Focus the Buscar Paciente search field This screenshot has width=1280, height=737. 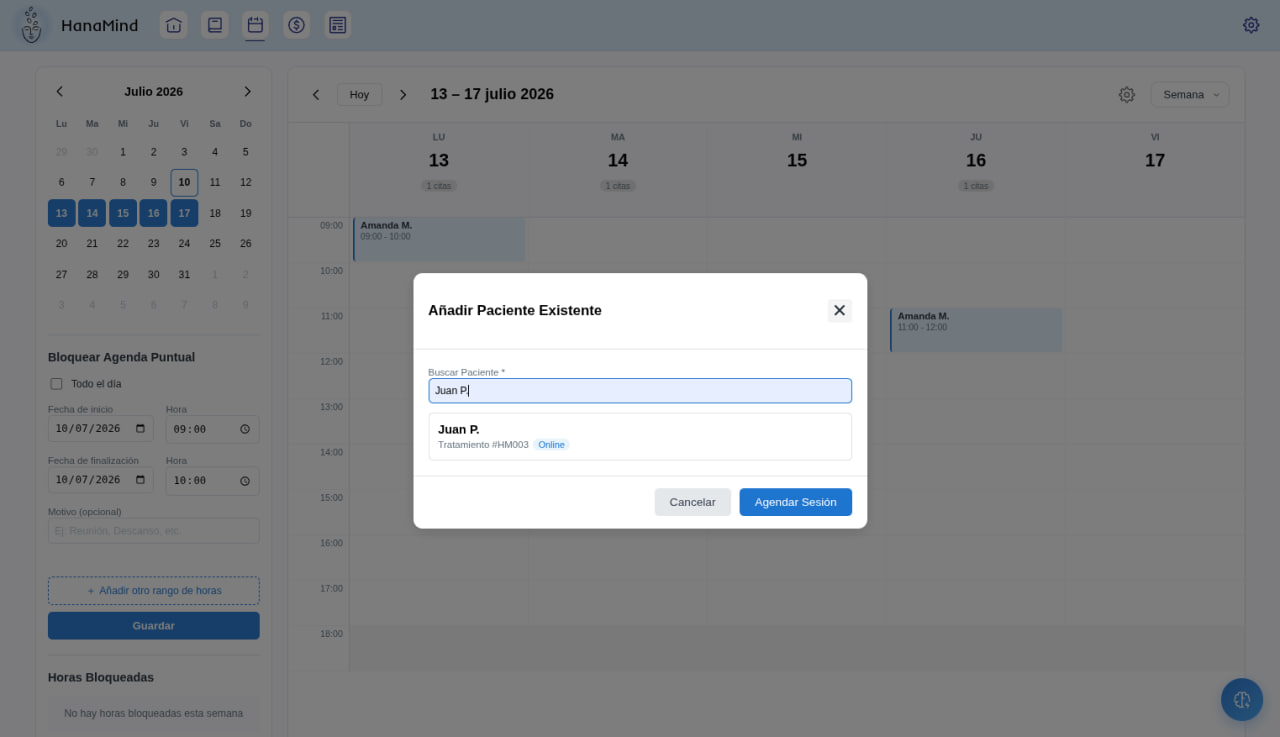point(640,391)
